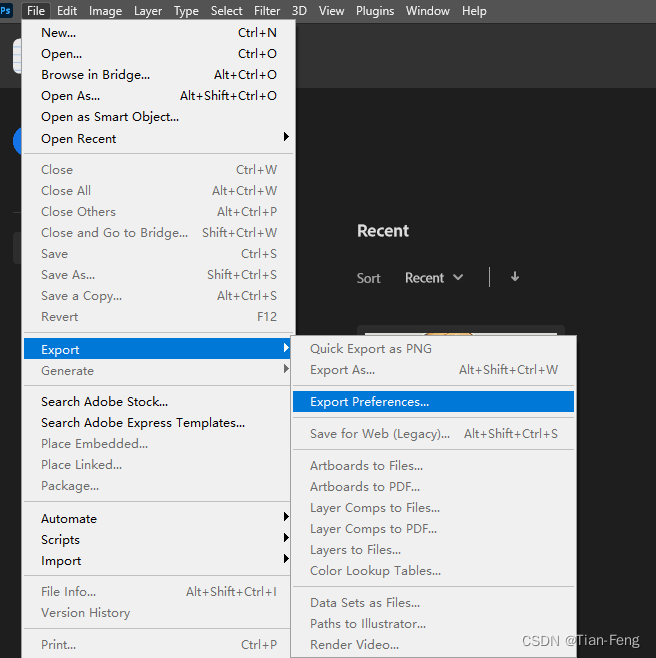Screen dimensions: 656x658
Task: Select Open As... menu item
Action: [x=159, y=96]
